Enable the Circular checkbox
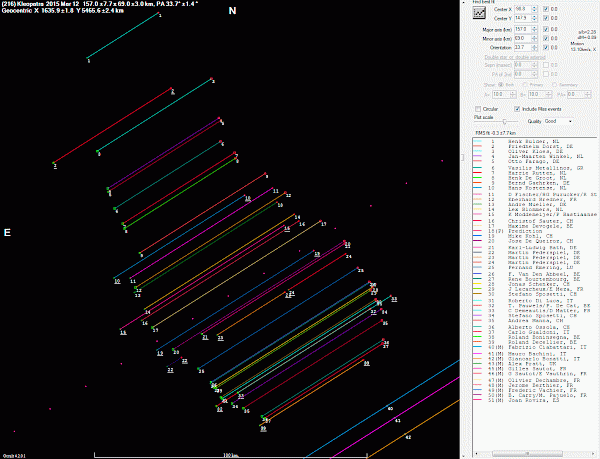Screen dimensions: 600x459 click(x=477, y=109)
